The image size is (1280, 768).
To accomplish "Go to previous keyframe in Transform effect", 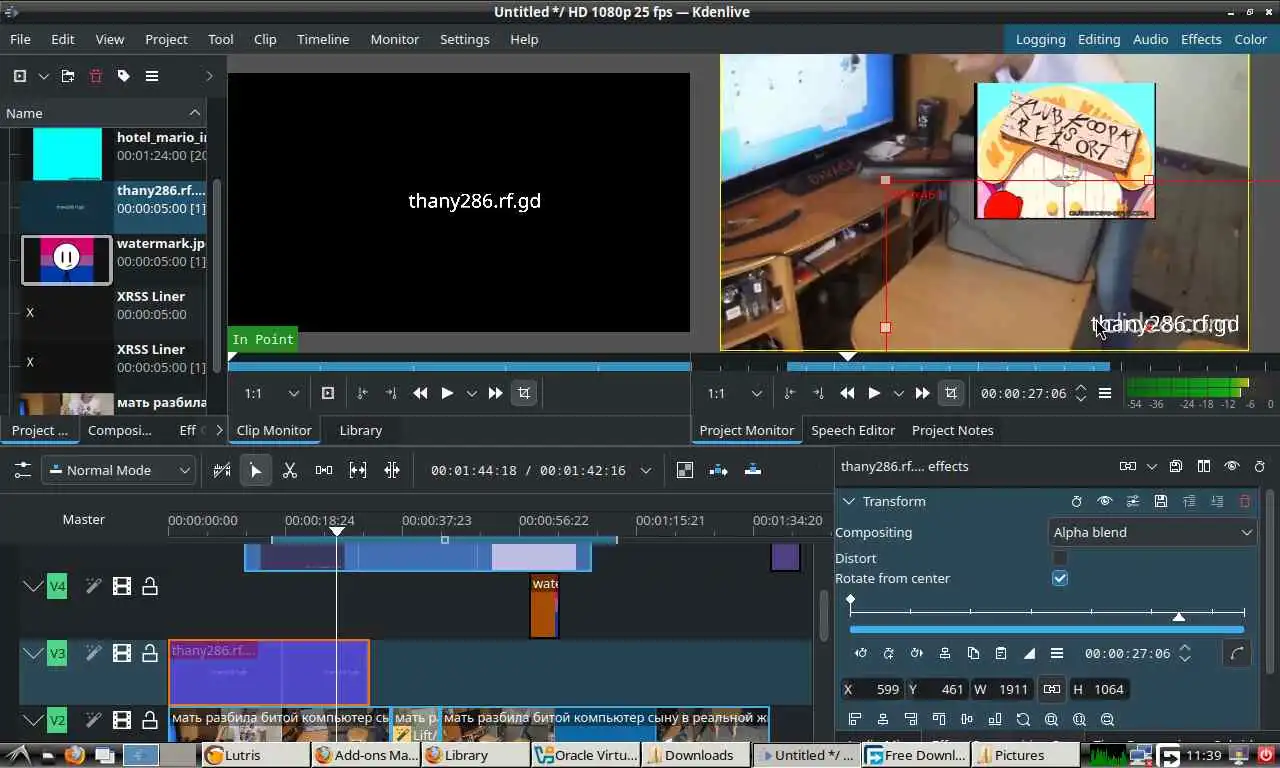I will [861, 653].
